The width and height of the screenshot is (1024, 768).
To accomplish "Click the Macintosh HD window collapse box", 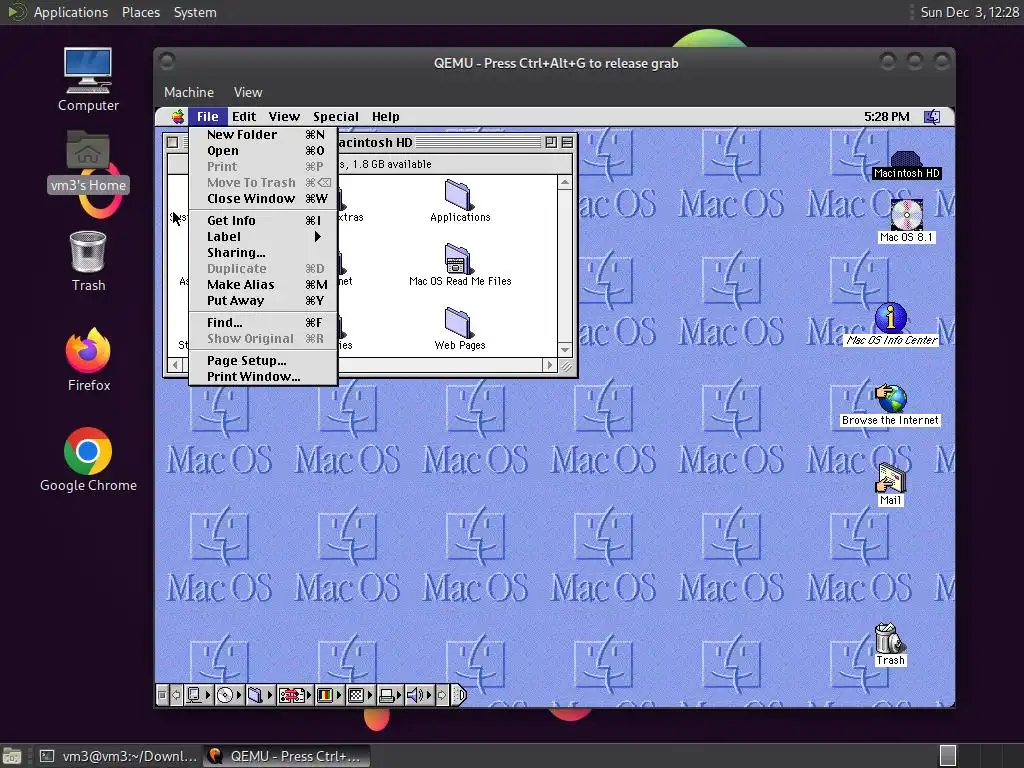I will [567, 142].
